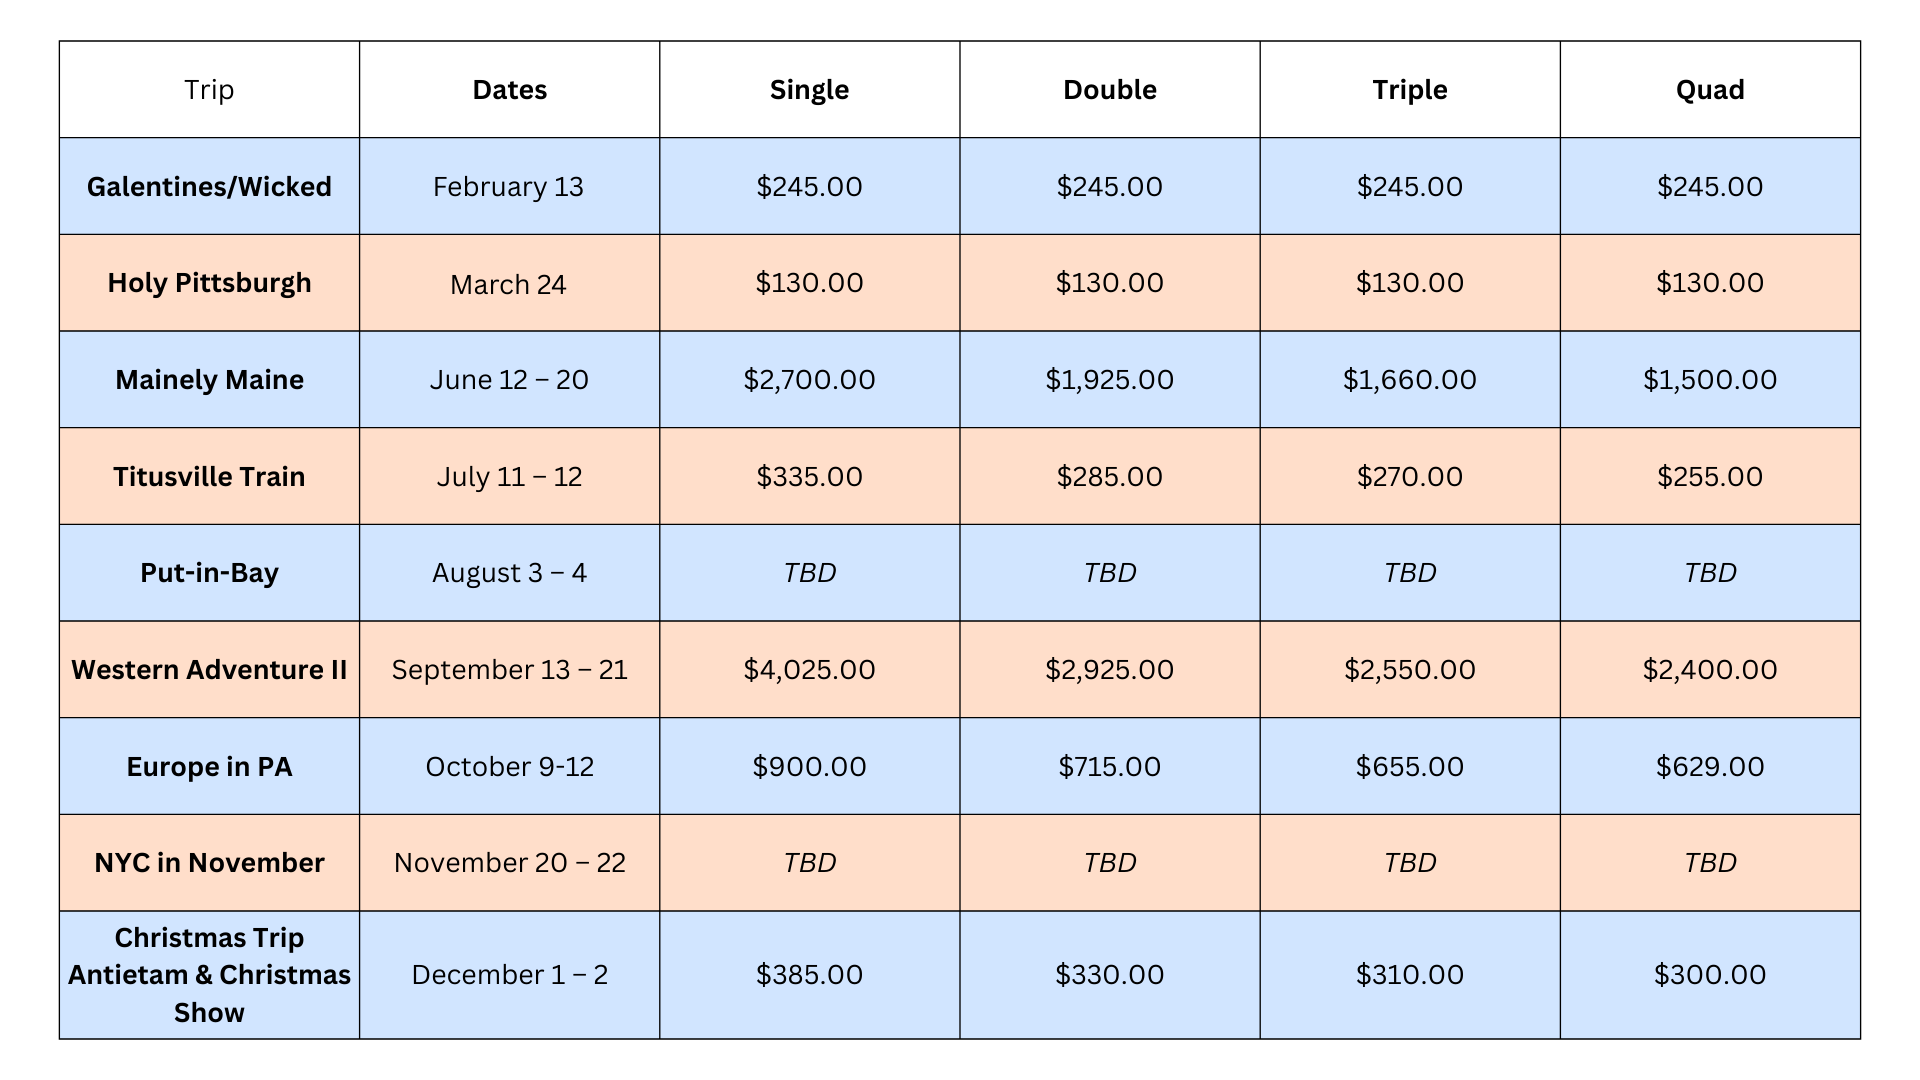Select the February 13 date cell

tap(508, 187)
